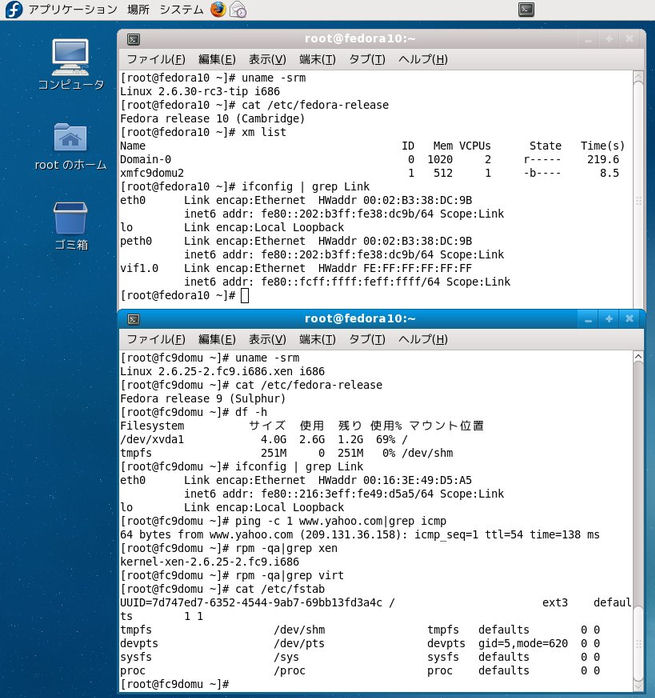Open 端末(T) menu in the upper terminal

coord(317,59)
